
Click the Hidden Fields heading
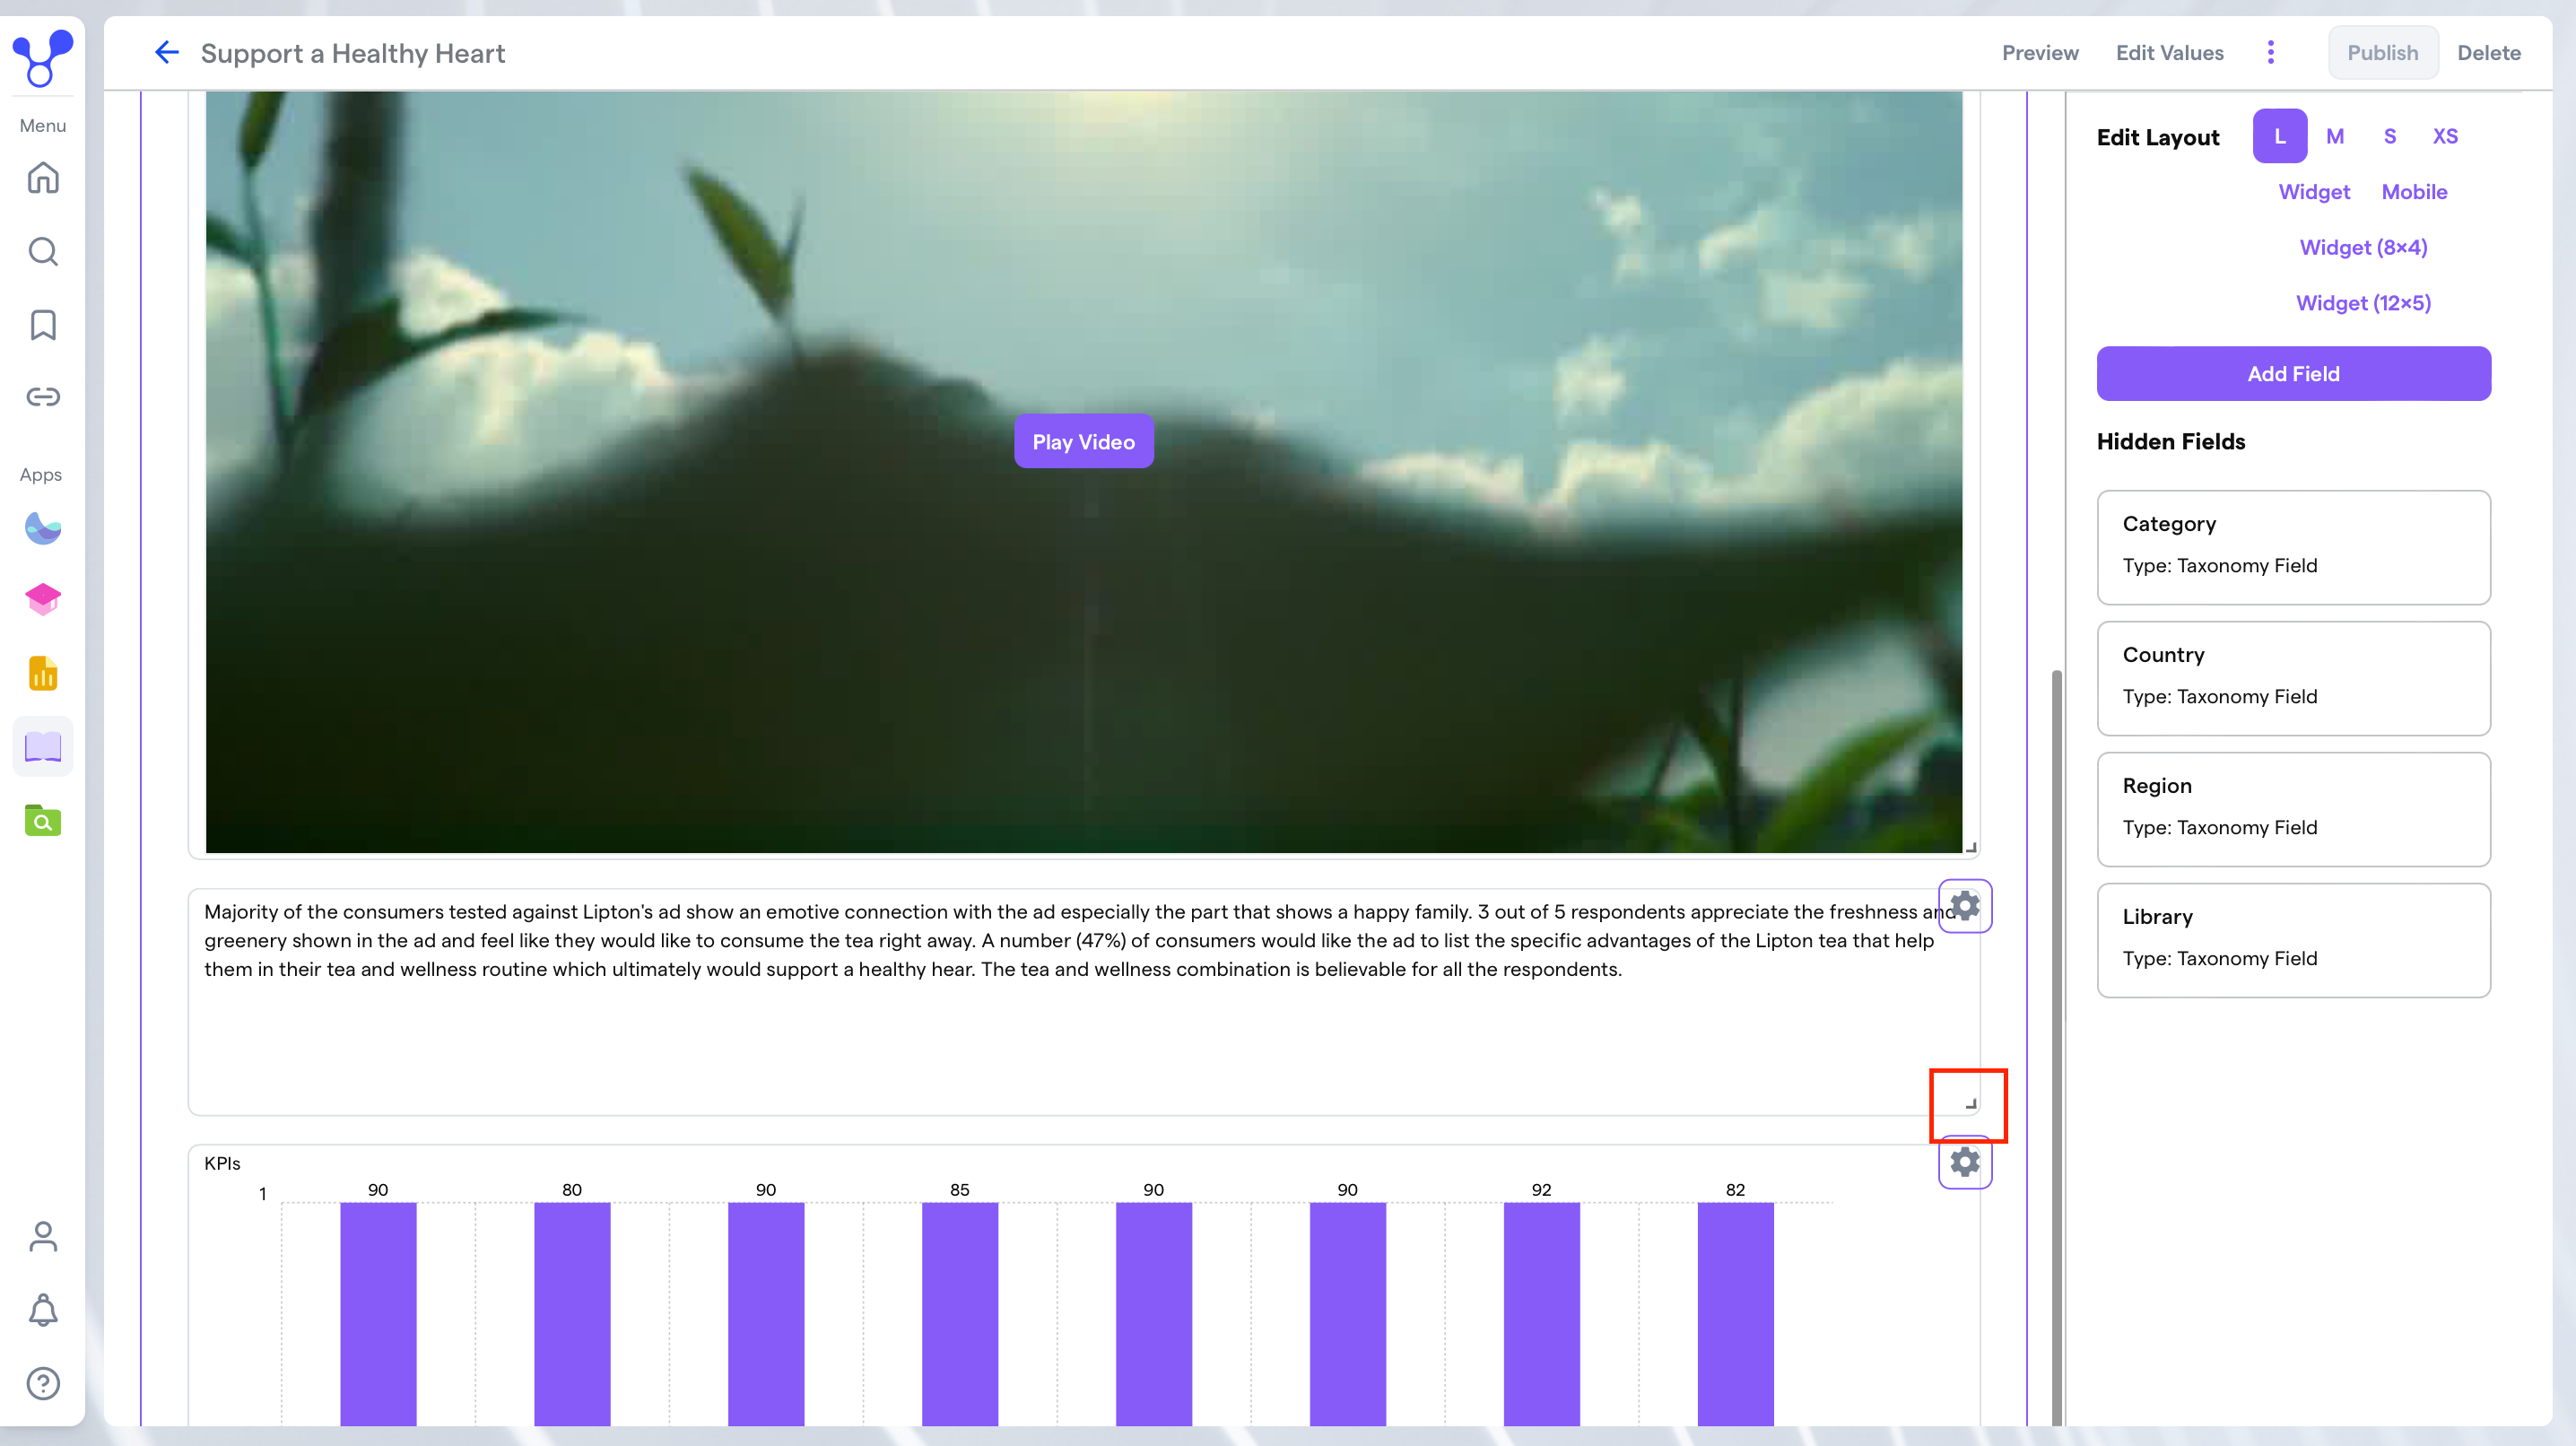(2171, 441)
